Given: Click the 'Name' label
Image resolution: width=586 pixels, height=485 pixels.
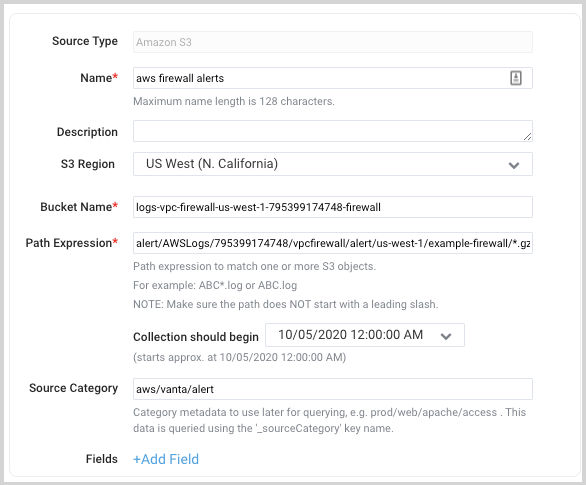Looking at the screenshot, I should point(99,78).
